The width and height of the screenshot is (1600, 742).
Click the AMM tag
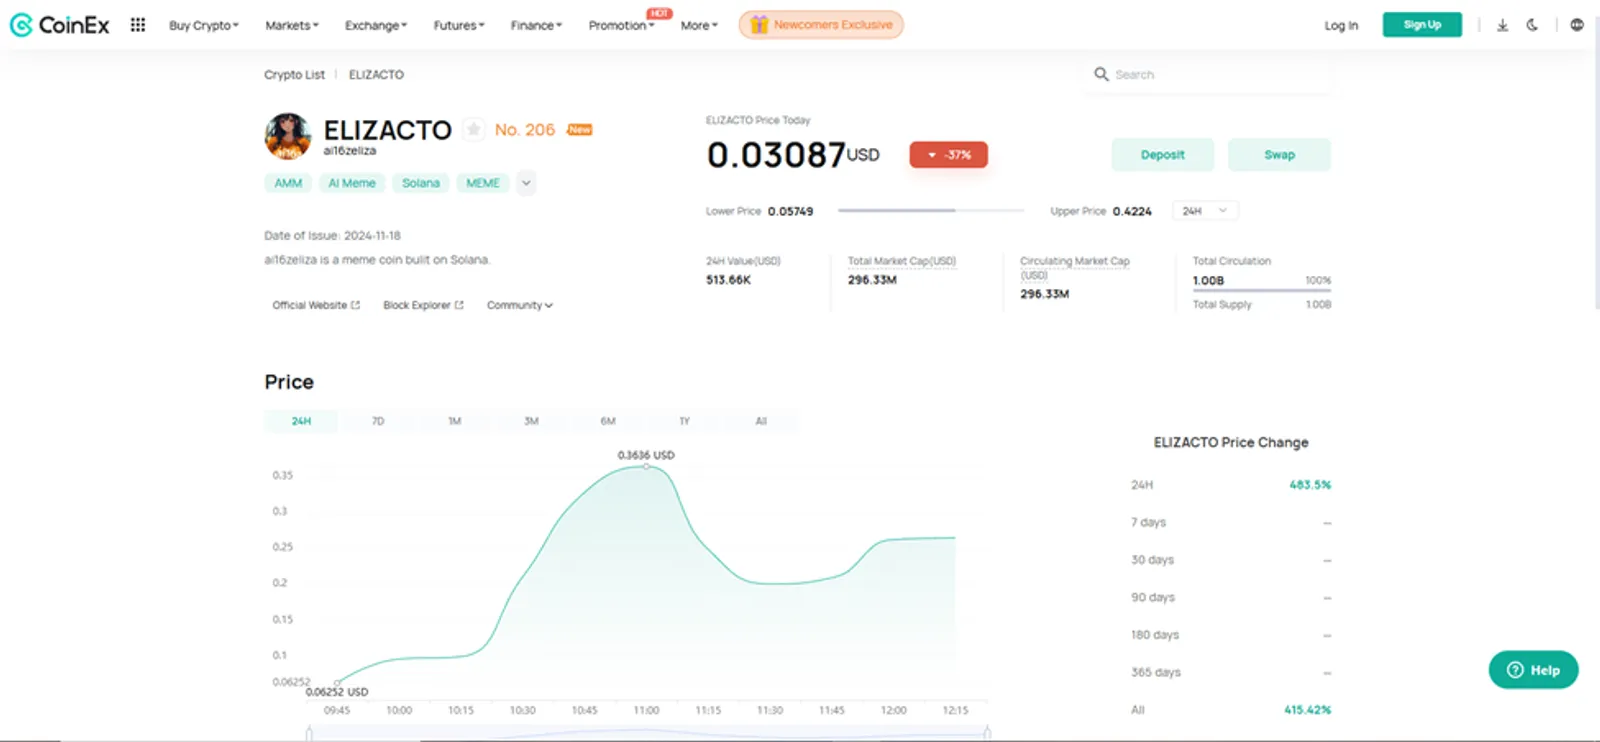(288, 183)
